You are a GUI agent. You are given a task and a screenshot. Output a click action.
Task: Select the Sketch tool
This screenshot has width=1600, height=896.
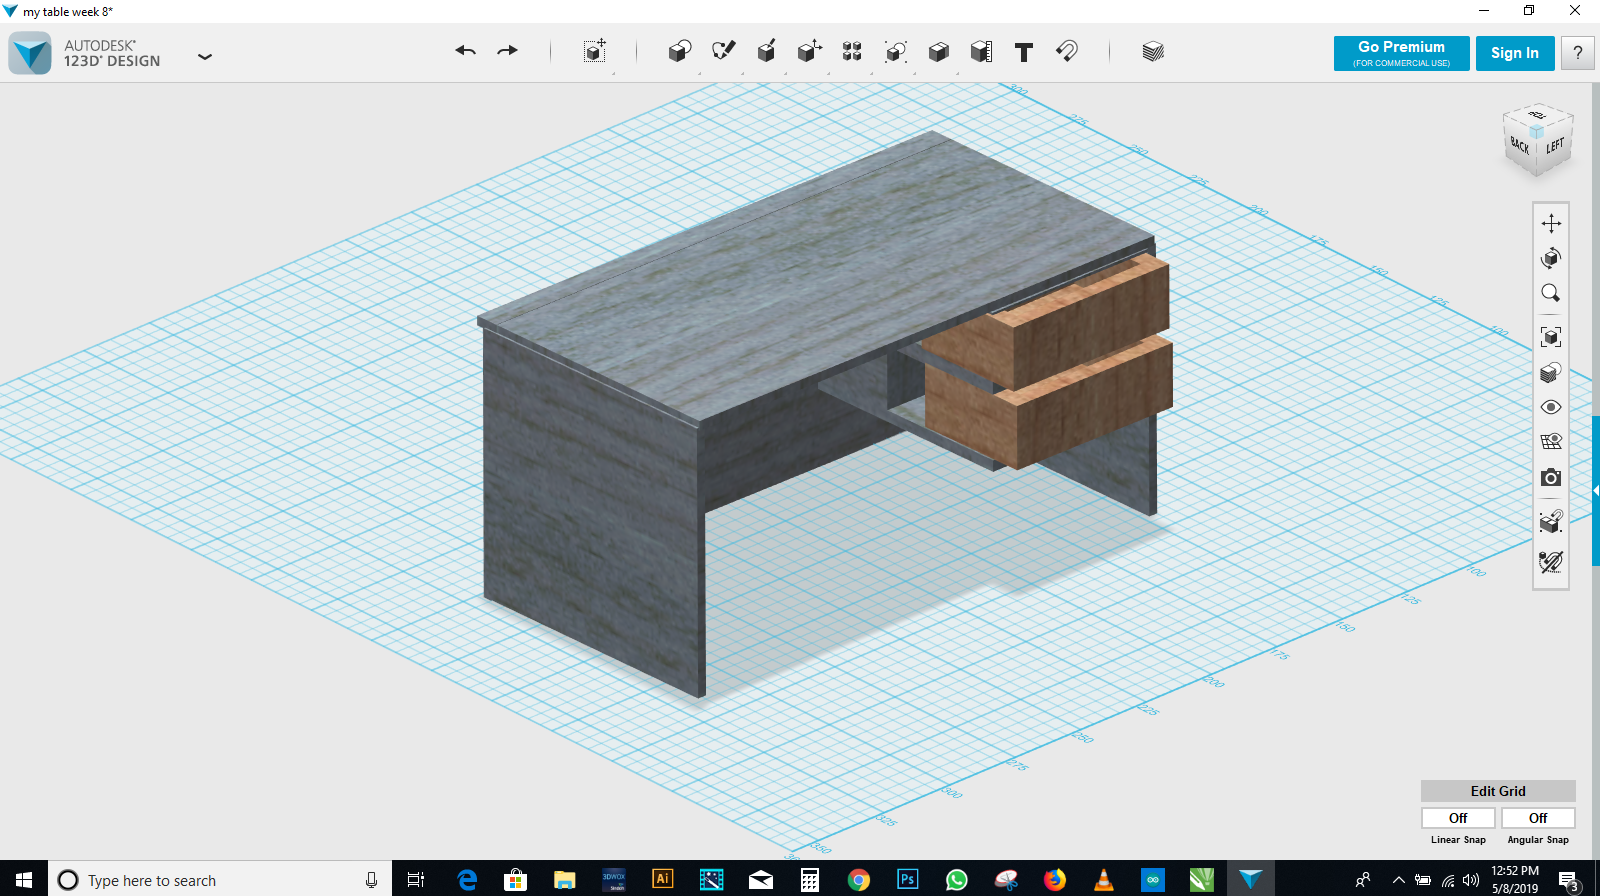(723, 51)
